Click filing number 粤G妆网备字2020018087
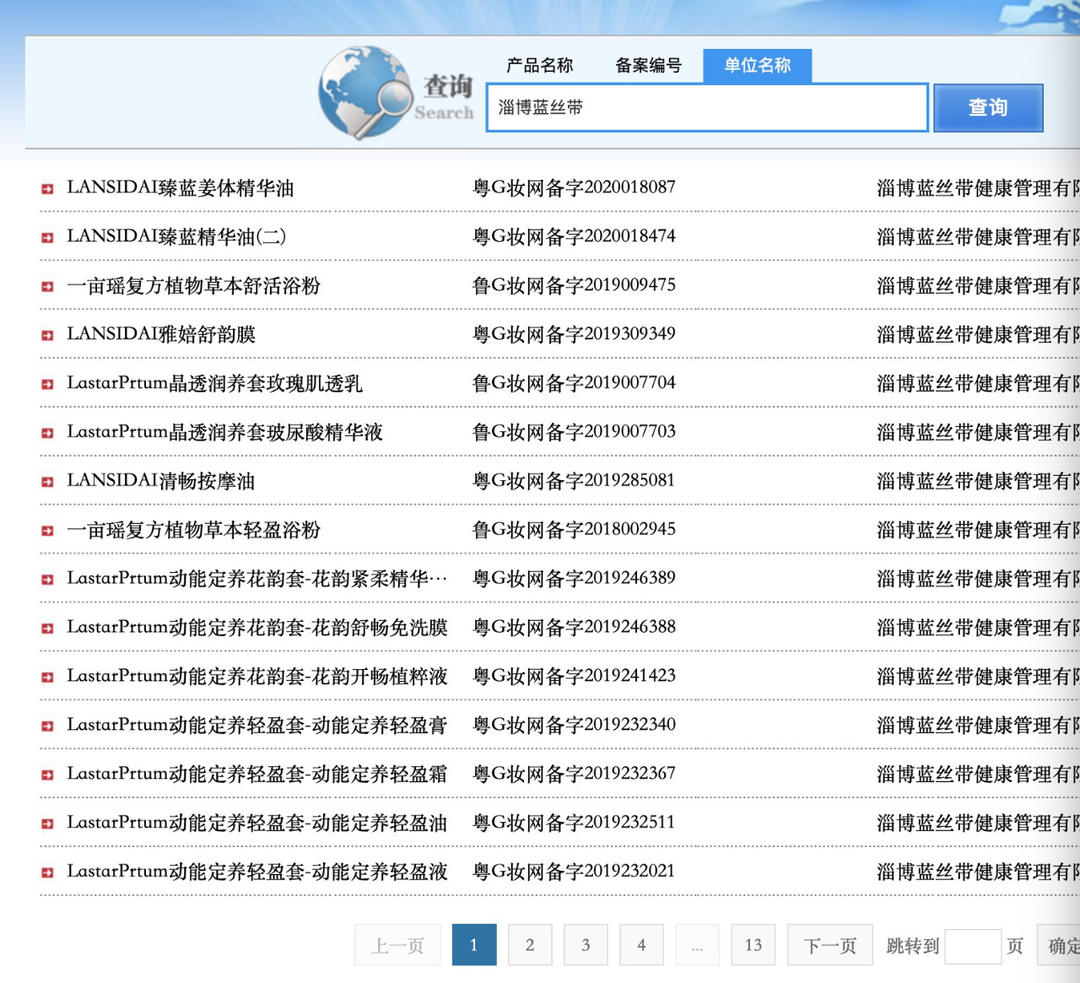Viewport: 1080px width, 983px height. coord(574,187)
